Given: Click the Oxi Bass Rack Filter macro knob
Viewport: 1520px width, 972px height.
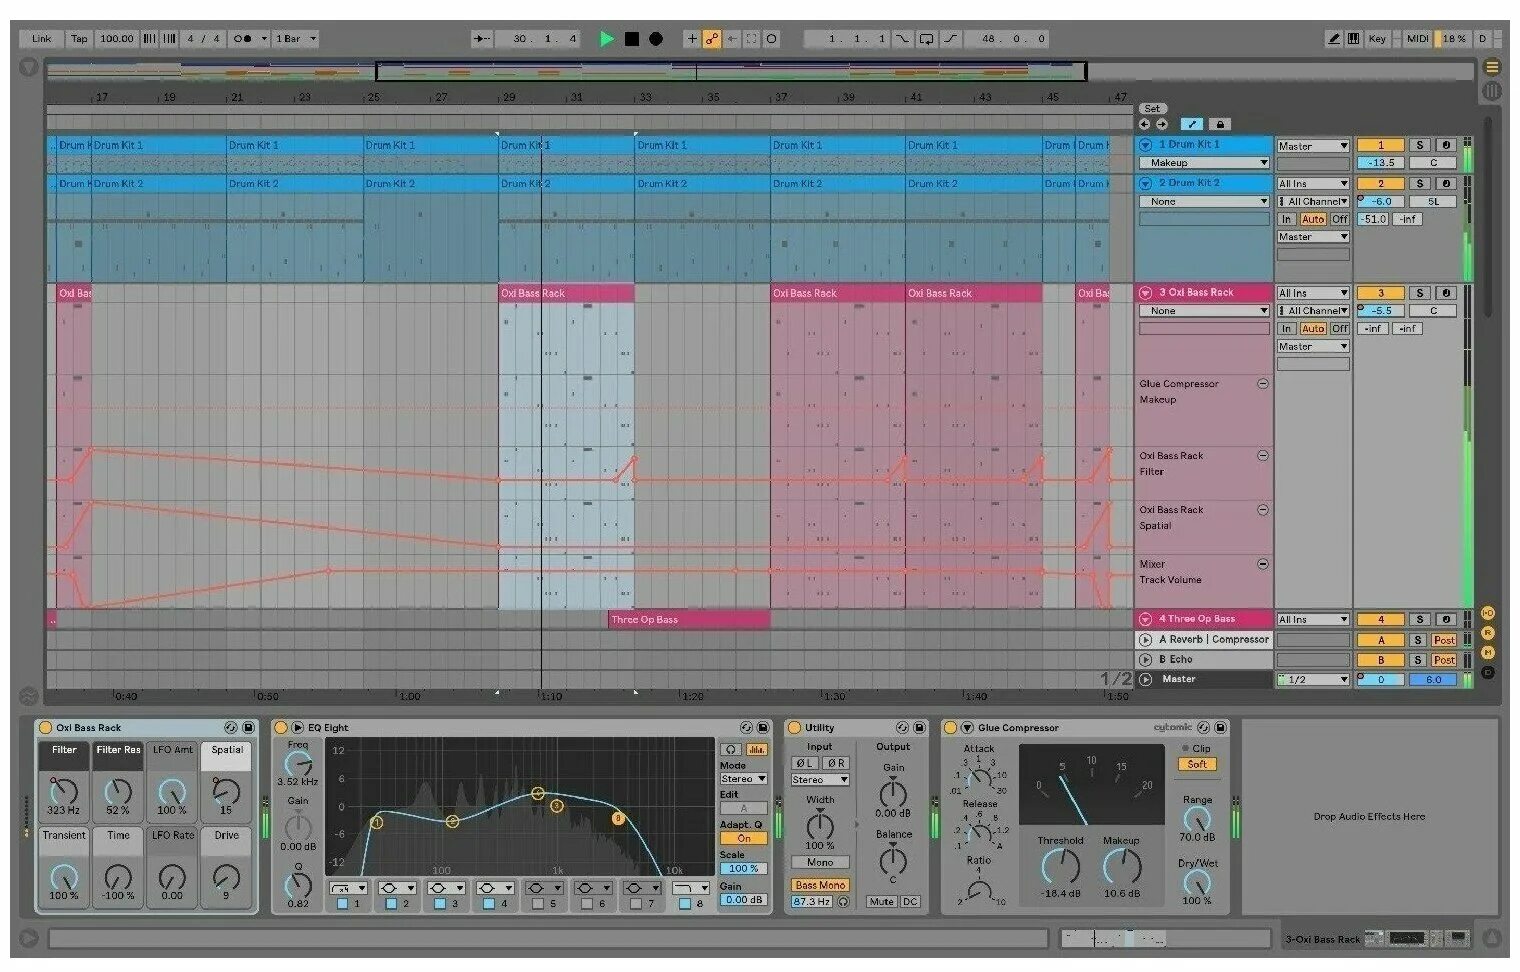Looking at the screenshot, I should click(63, 790).
